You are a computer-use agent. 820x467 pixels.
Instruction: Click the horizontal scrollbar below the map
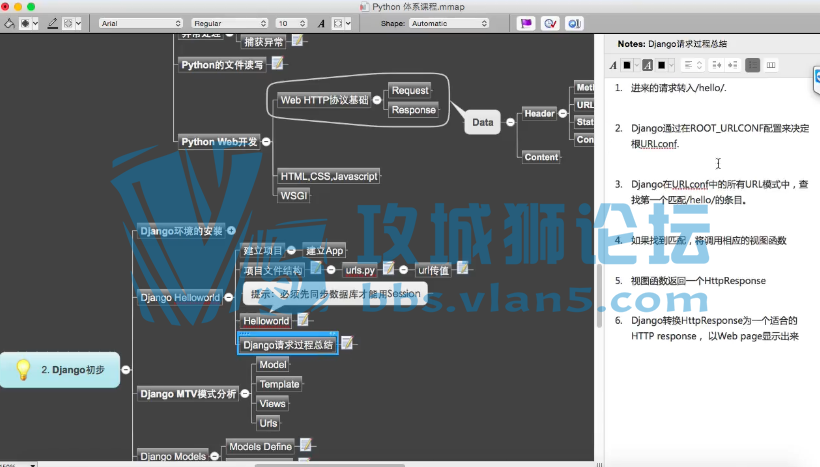329,464
